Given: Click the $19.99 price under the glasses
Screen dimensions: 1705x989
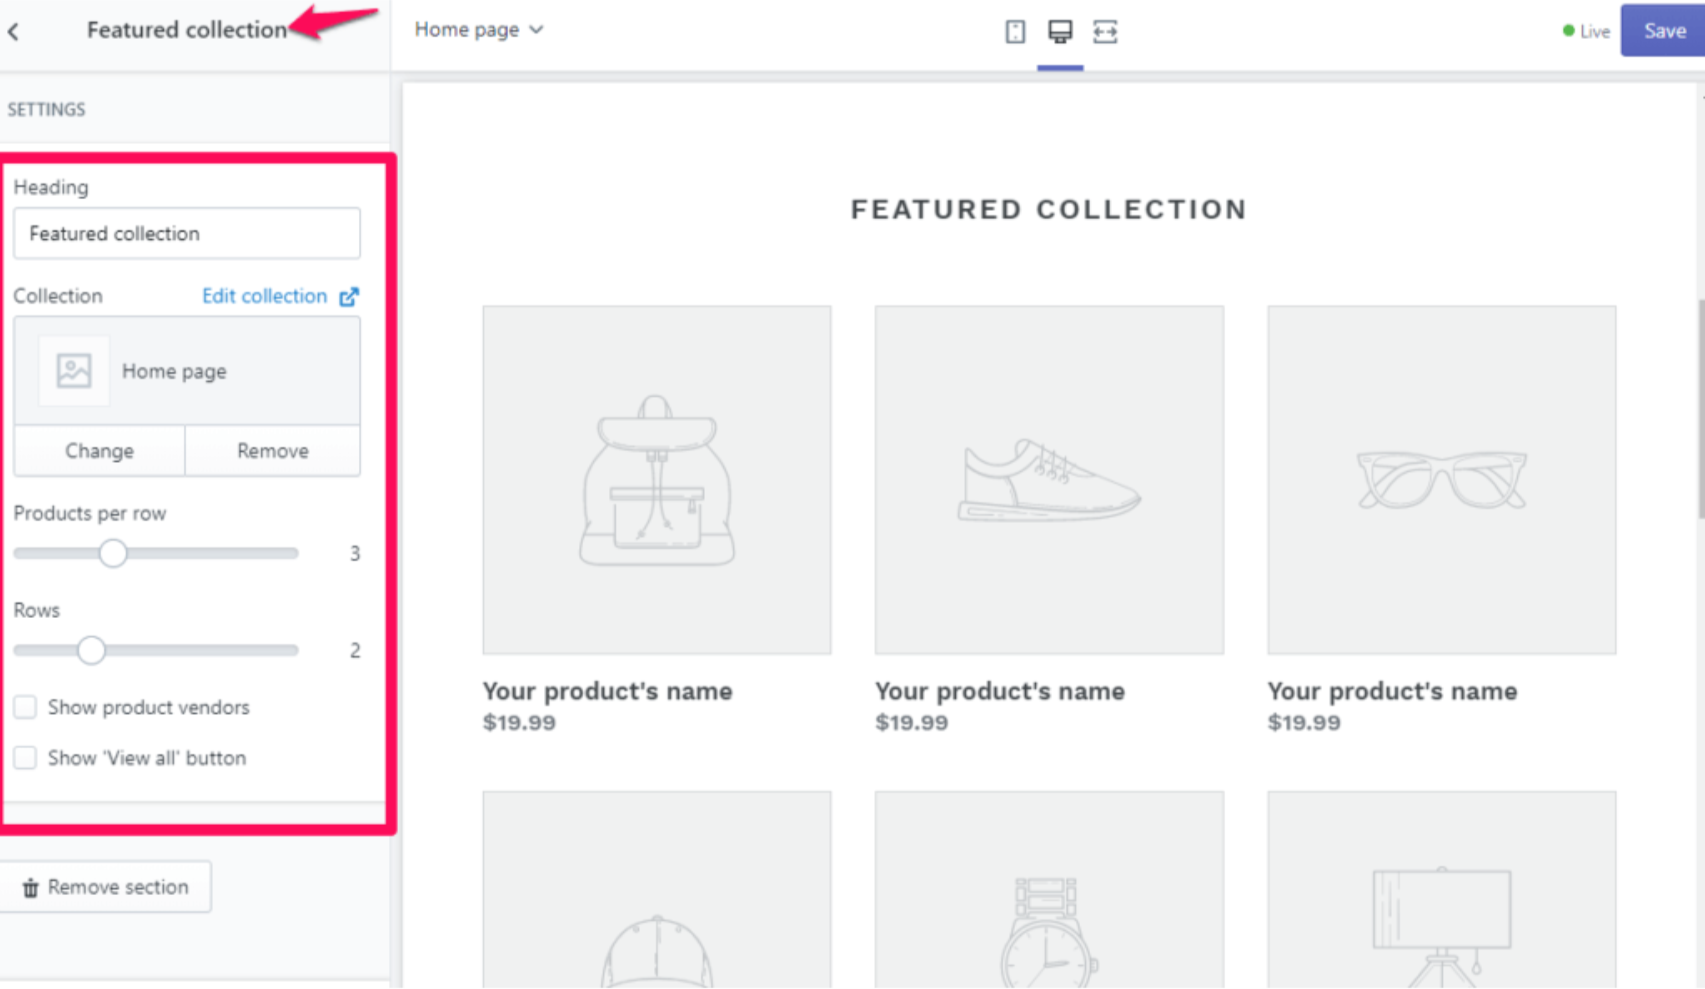Looking at the screenshot, I should point(1304,723).
